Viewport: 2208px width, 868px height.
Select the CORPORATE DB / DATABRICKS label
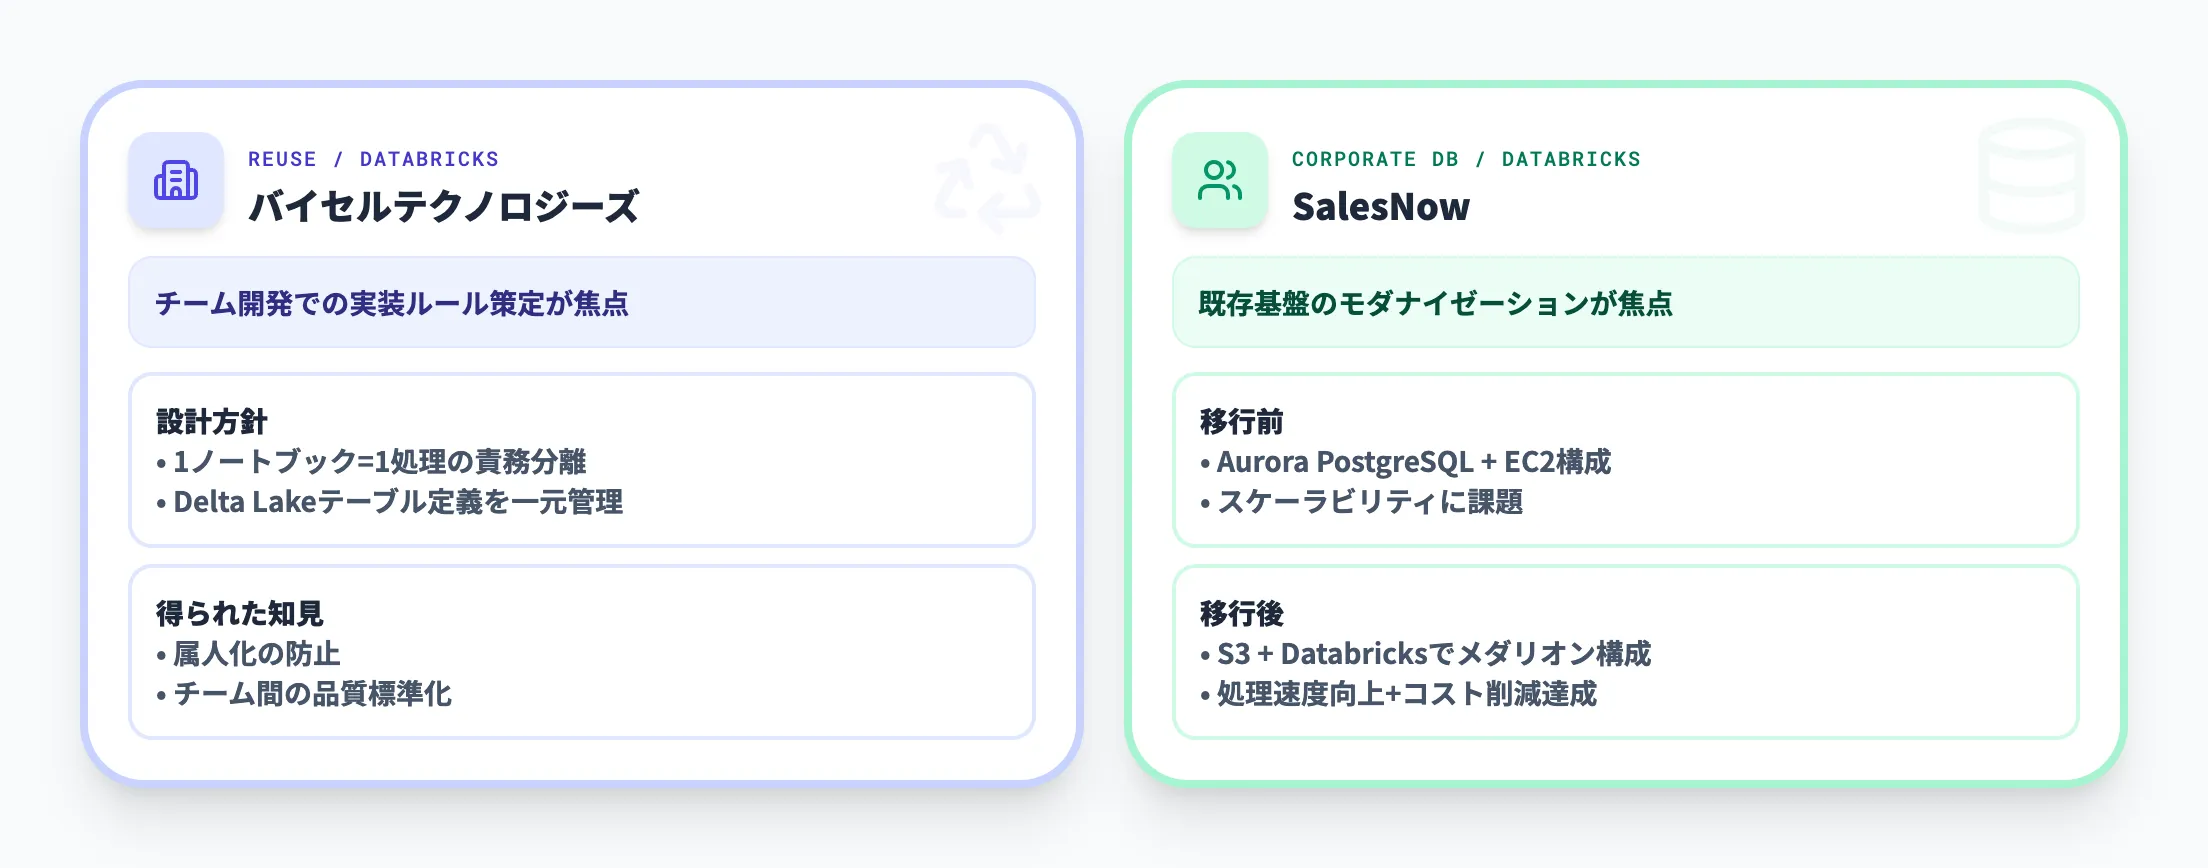tap(1466, 159)
